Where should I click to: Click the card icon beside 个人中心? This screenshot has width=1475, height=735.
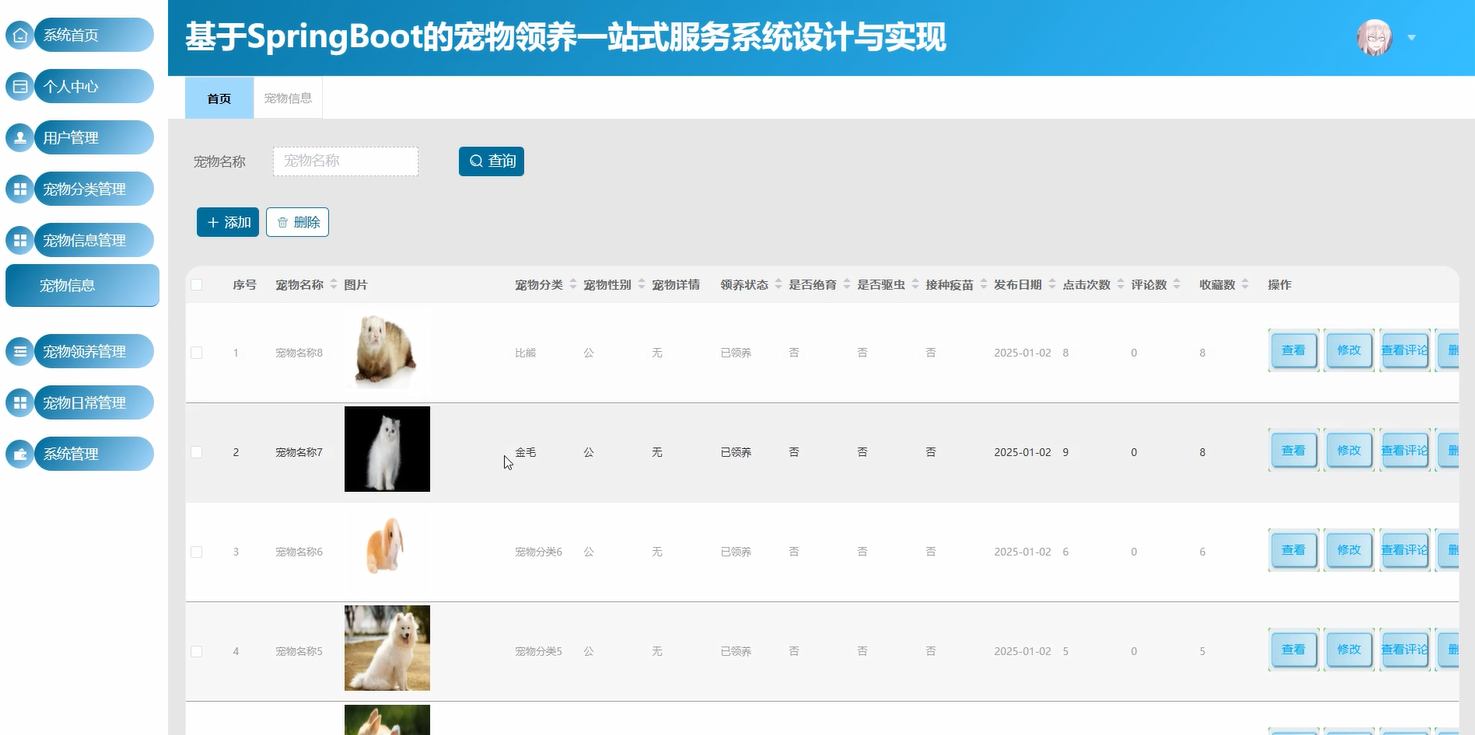coord(20,86)
